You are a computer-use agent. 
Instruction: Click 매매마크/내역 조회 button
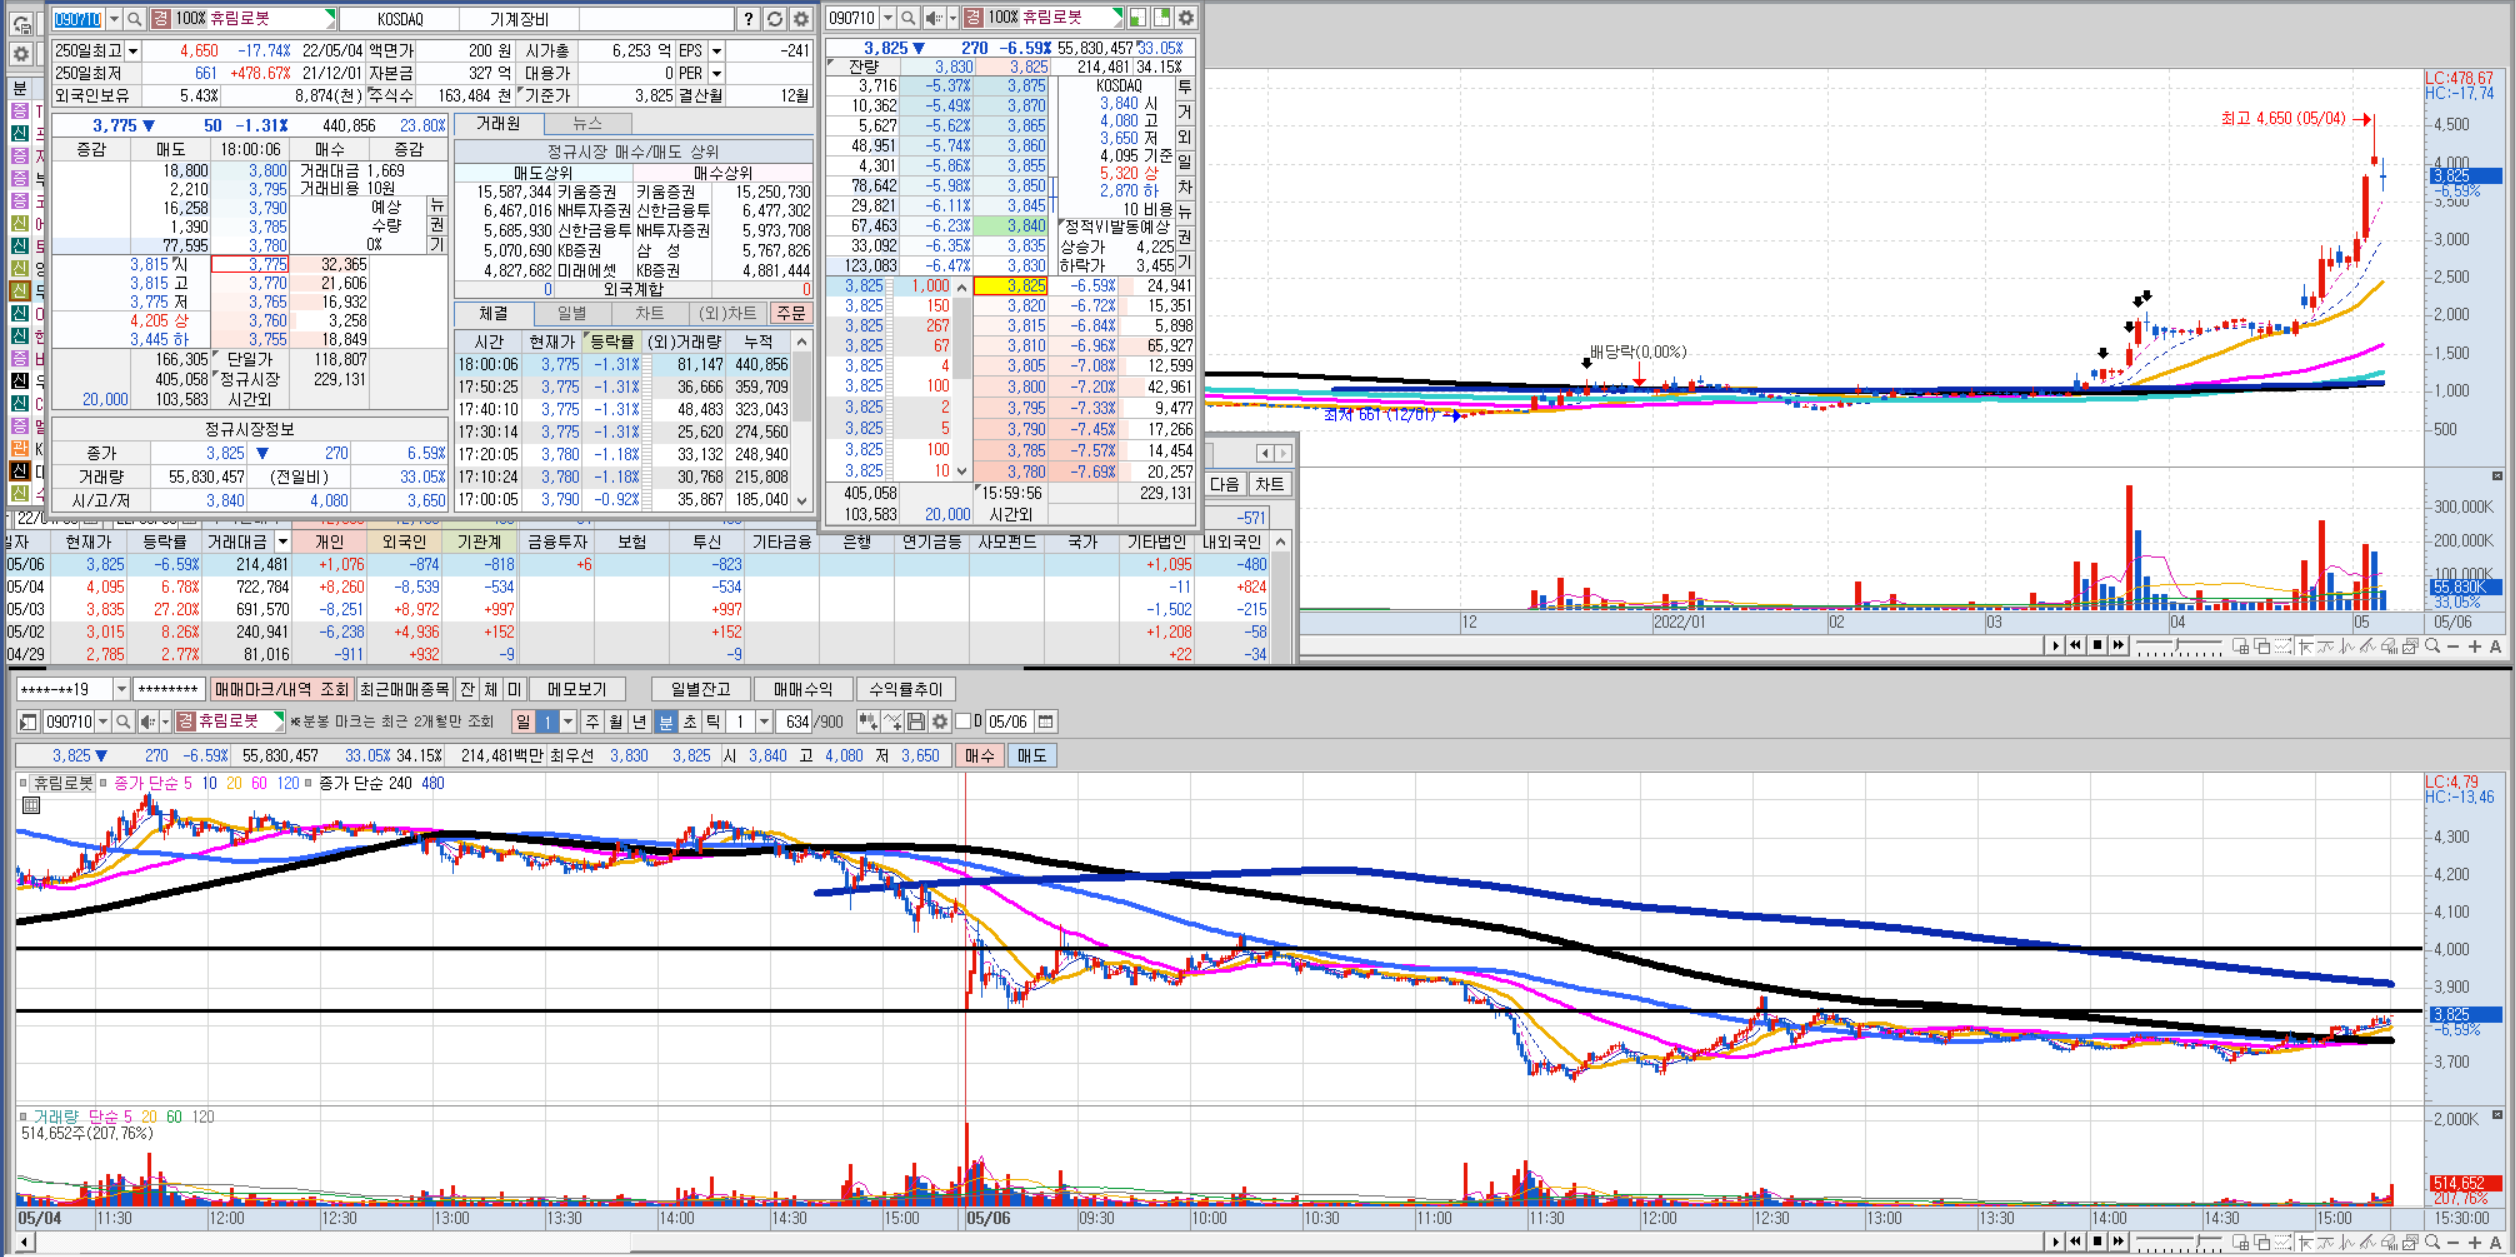point(282,690)
